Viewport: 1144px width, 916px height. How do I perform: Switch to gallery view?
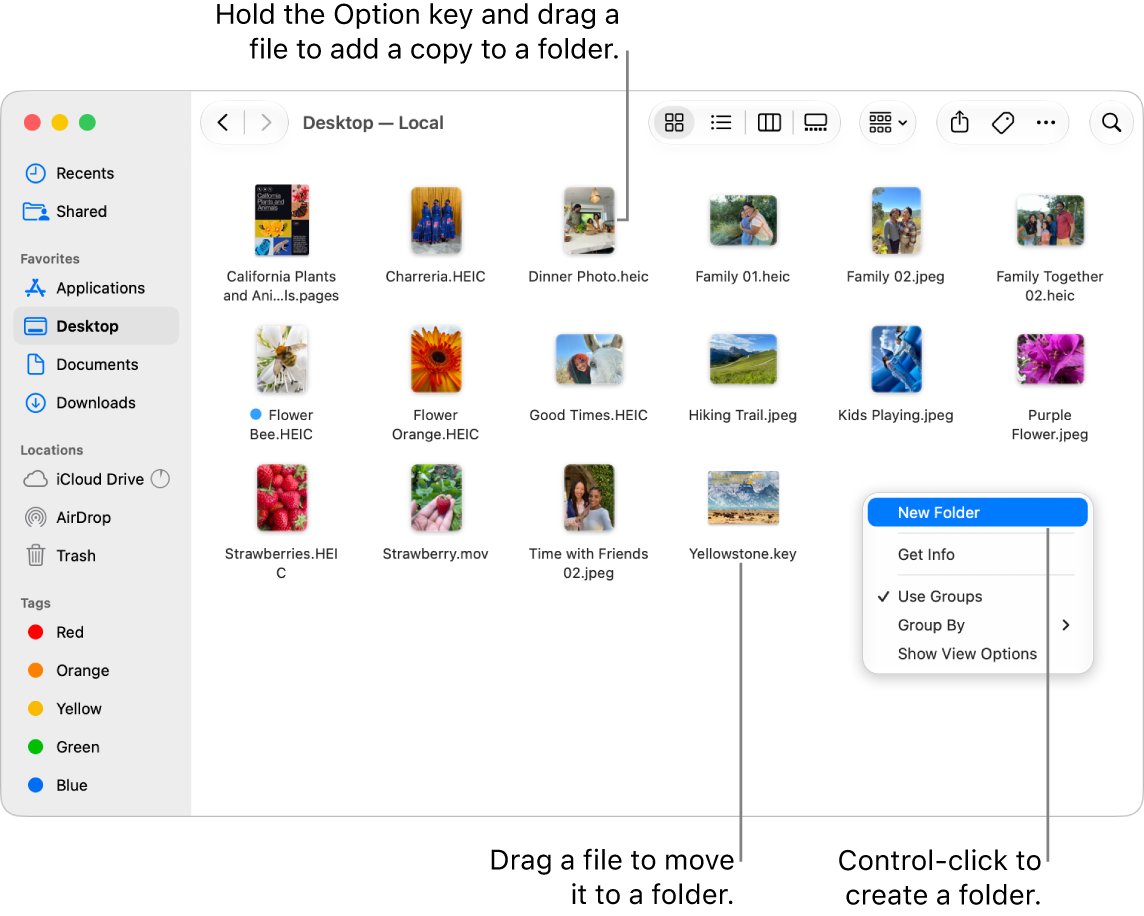(815, 123)
